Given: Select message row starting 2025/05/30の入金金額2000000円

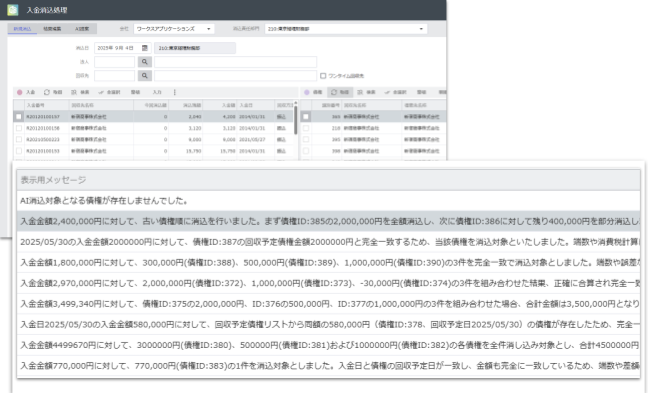Looking at the screenshot, I should click(329, 242).
